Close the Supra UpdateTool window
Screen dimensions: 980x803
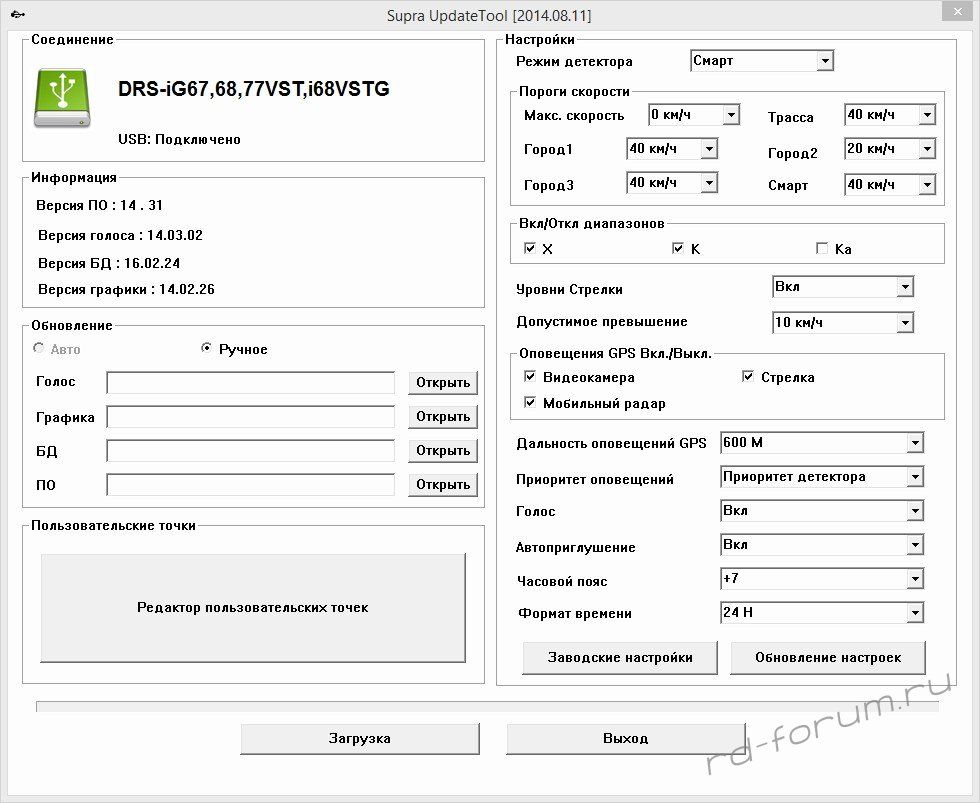958,12
